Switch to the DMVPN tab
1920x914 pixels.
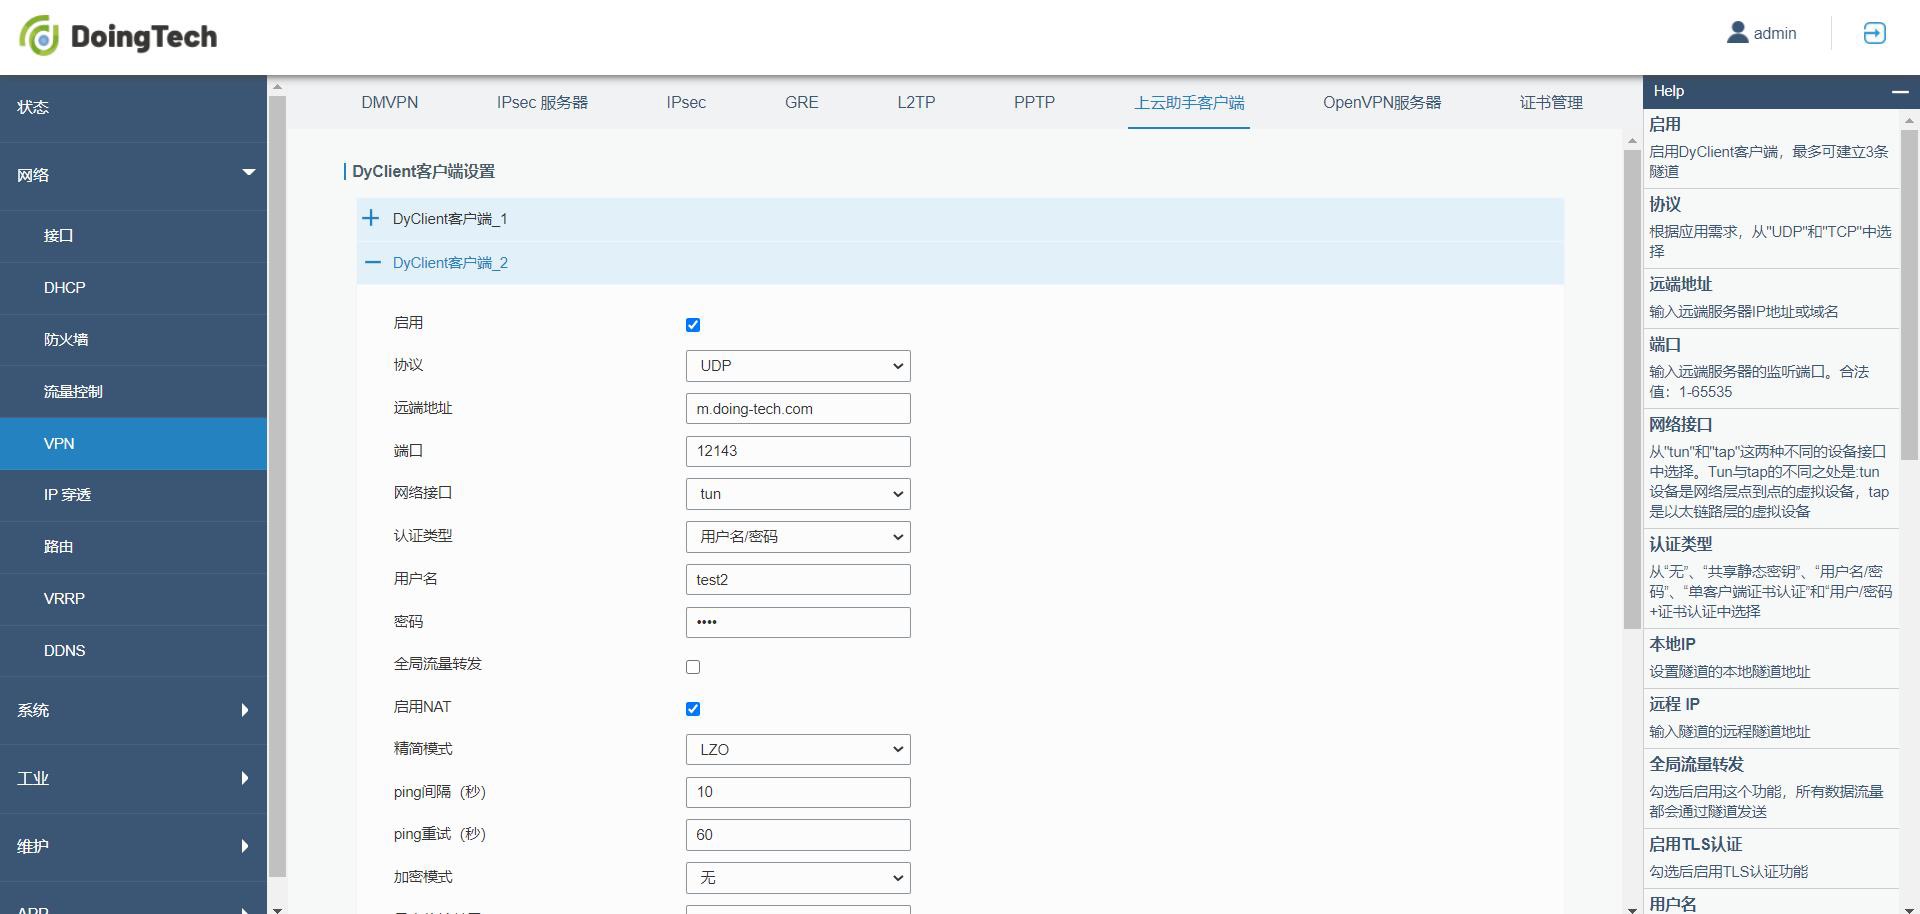click(x=390, y=102)
